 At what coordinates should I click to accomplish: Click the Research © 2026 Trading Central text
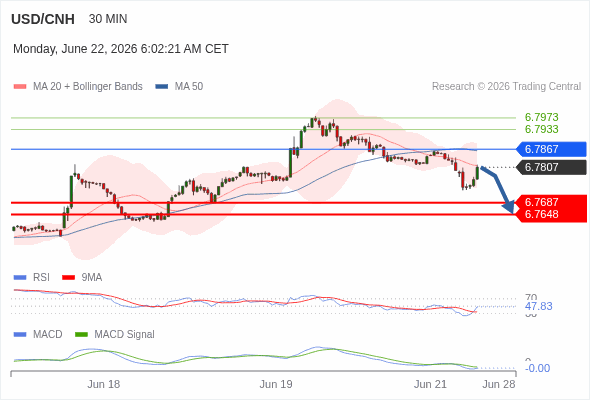506,86
